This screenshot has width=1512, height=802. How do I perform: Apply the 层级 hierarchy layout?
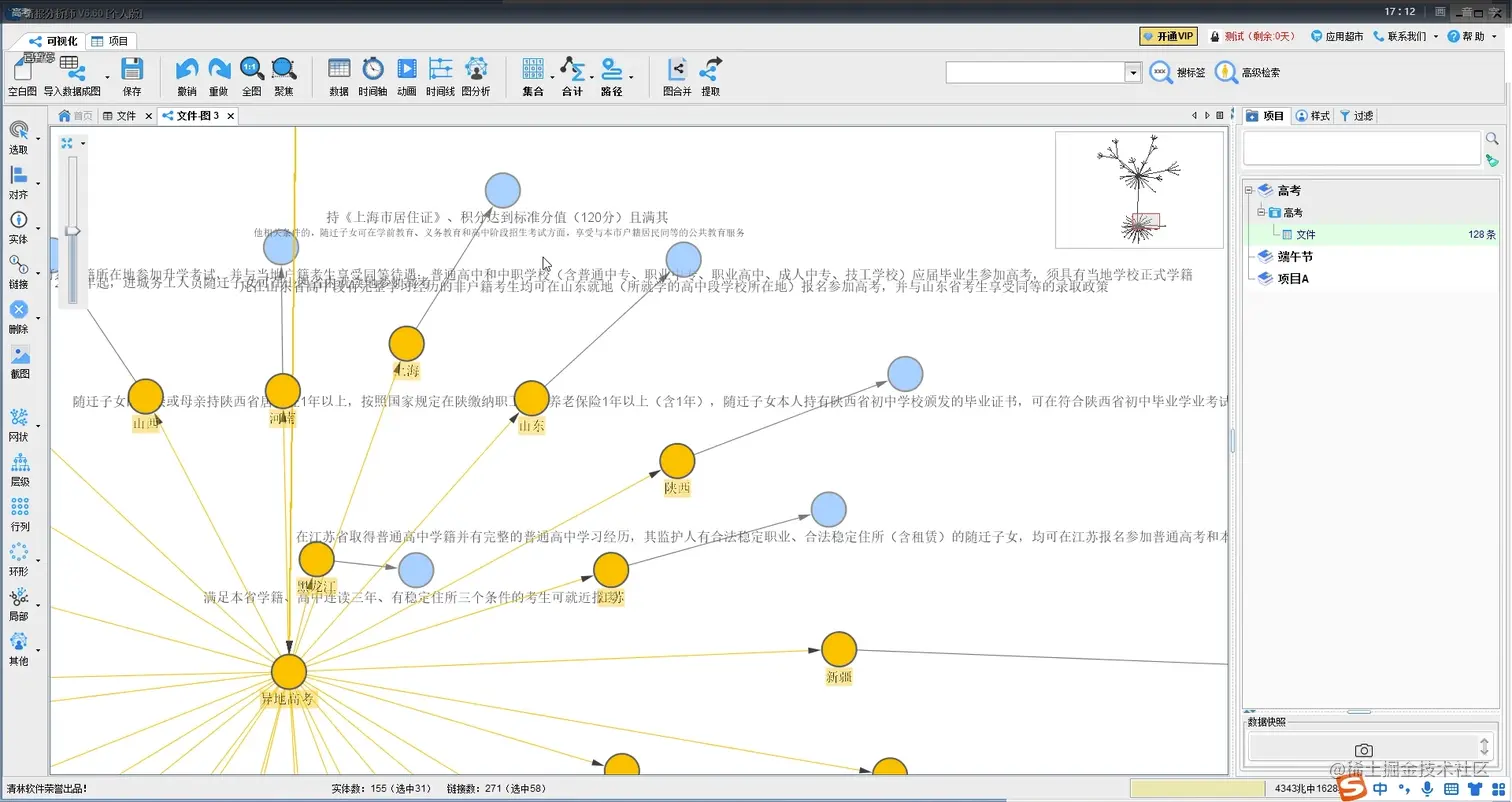(19, 470)
